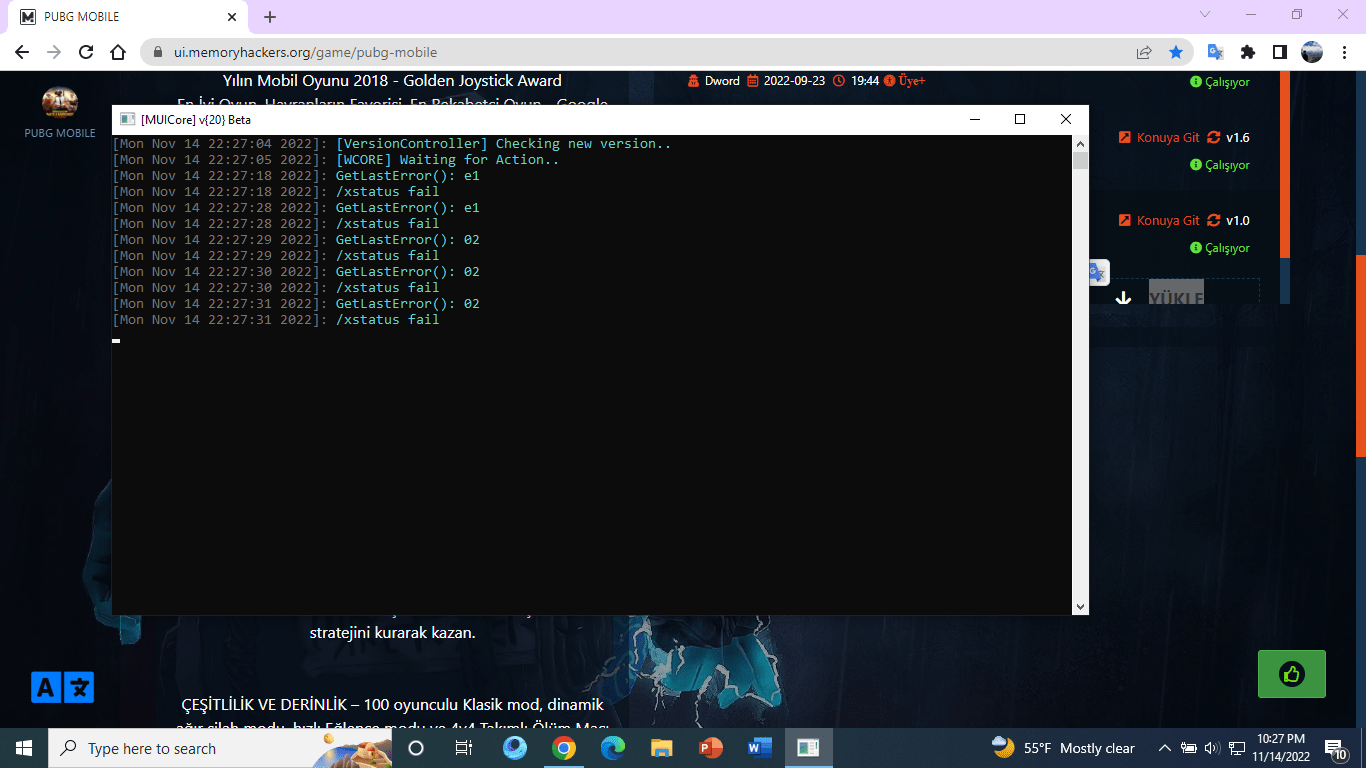Open PowerPoint from the taskbar
The width and height of the screenshot is (1366, 768).
coord(710,748)
